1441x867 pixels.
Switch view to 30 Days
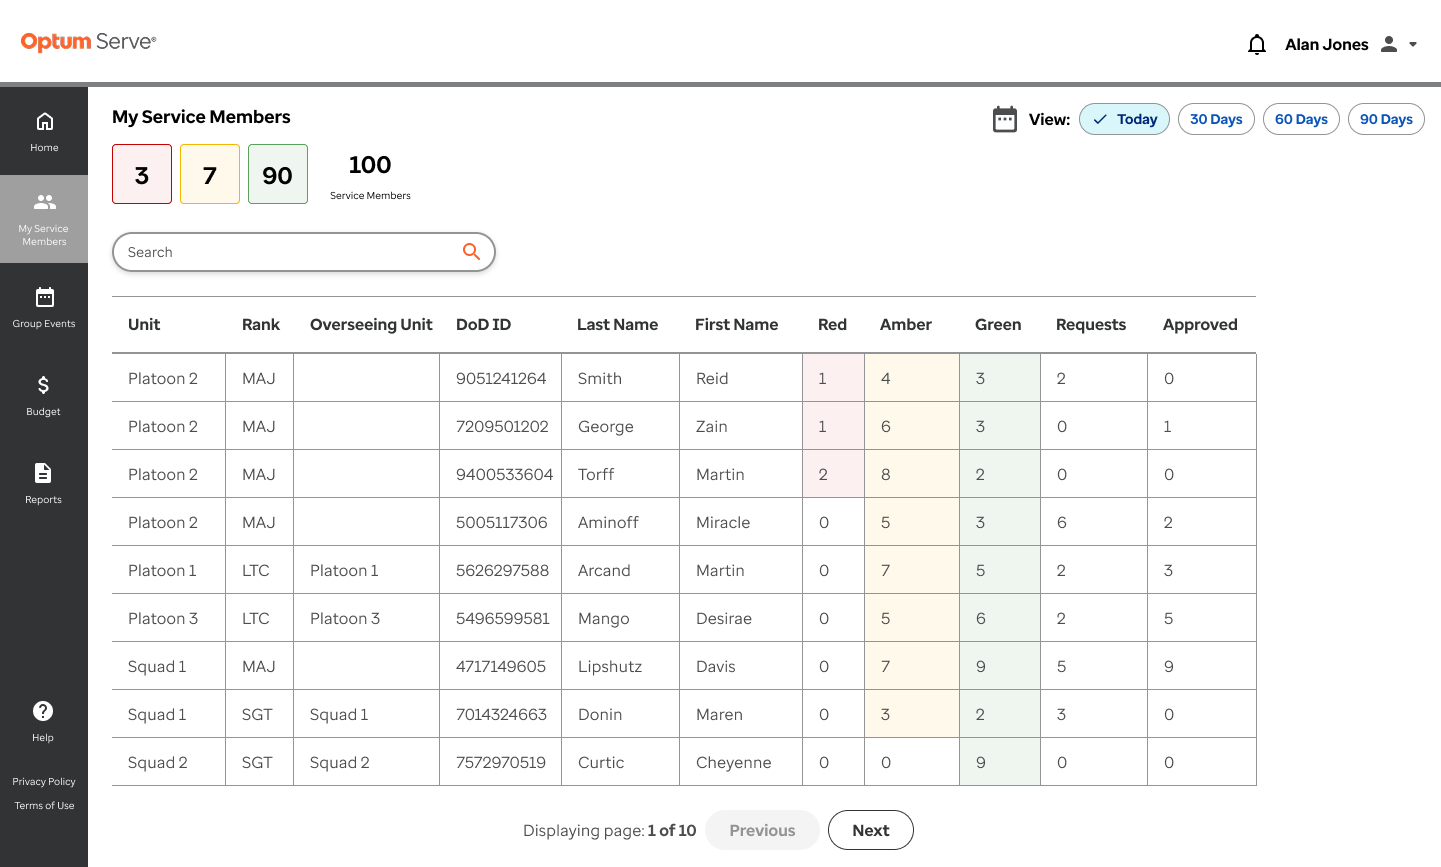[x=1216, y=119]
